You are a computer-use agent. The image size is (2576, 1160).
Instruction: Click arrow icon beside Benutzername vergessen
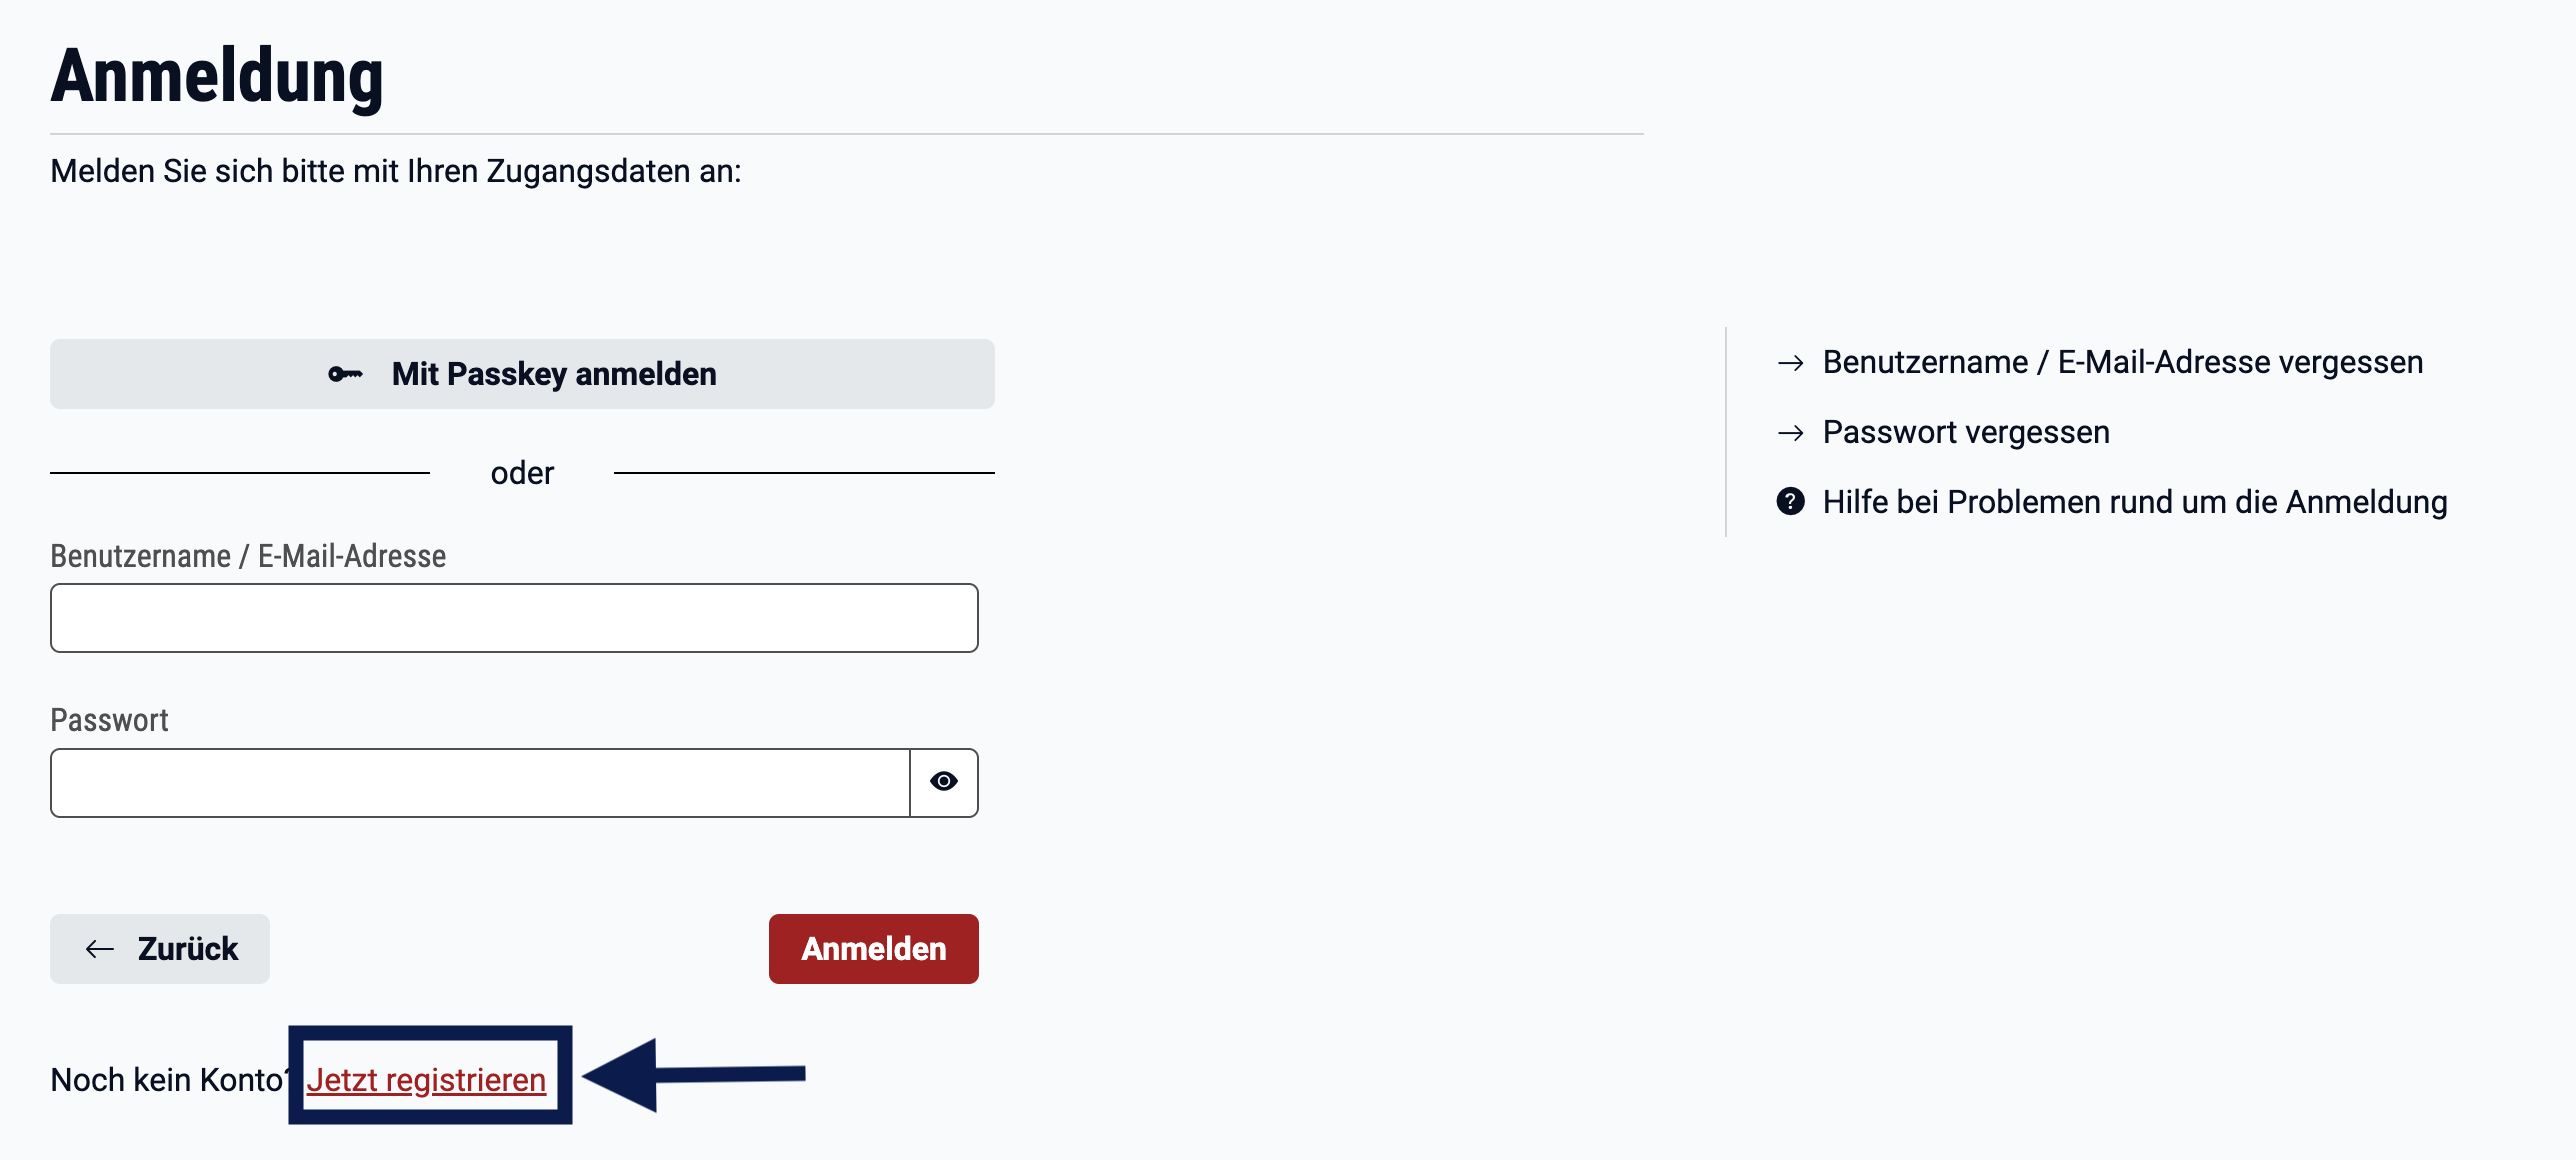pyautogui.click(x=1790, y=363)
